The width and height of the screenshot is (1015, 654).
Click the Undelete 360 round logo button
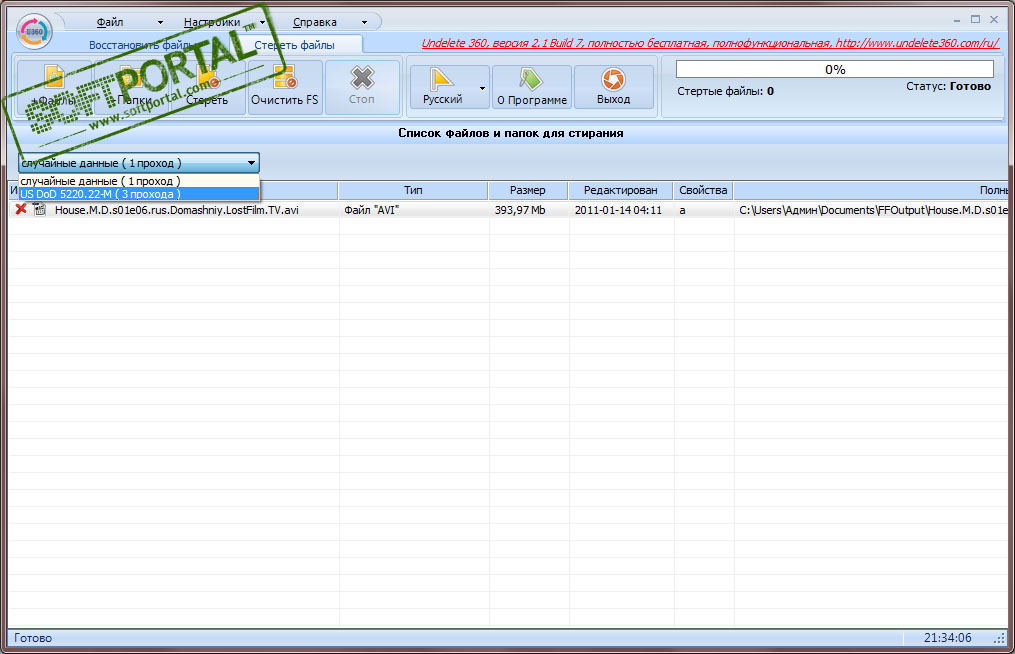(x=34, y=31)
